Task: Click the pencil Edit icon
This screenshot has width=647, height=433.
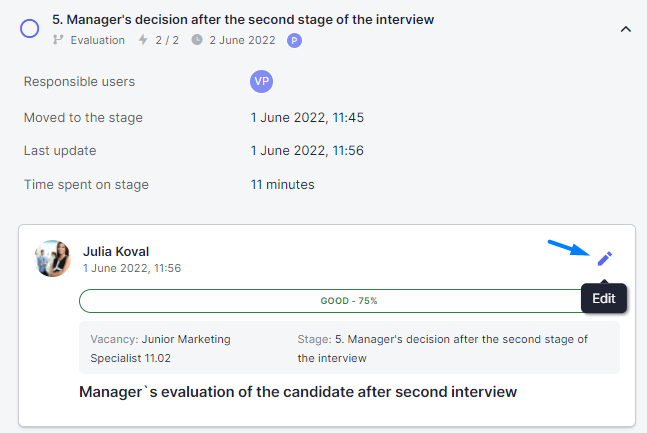Action: tap(604, 259)
